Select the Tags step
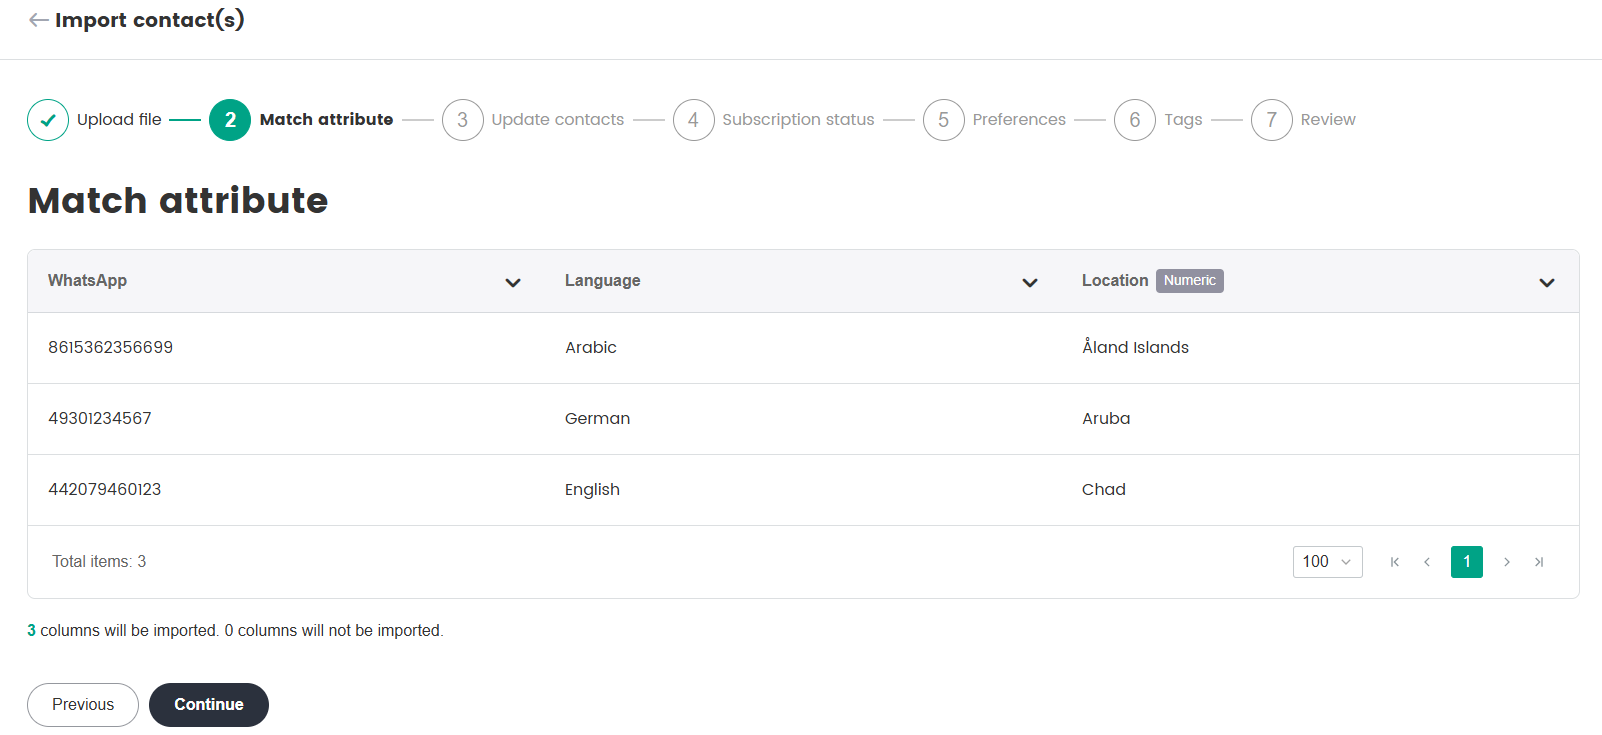 [1183, 120]
